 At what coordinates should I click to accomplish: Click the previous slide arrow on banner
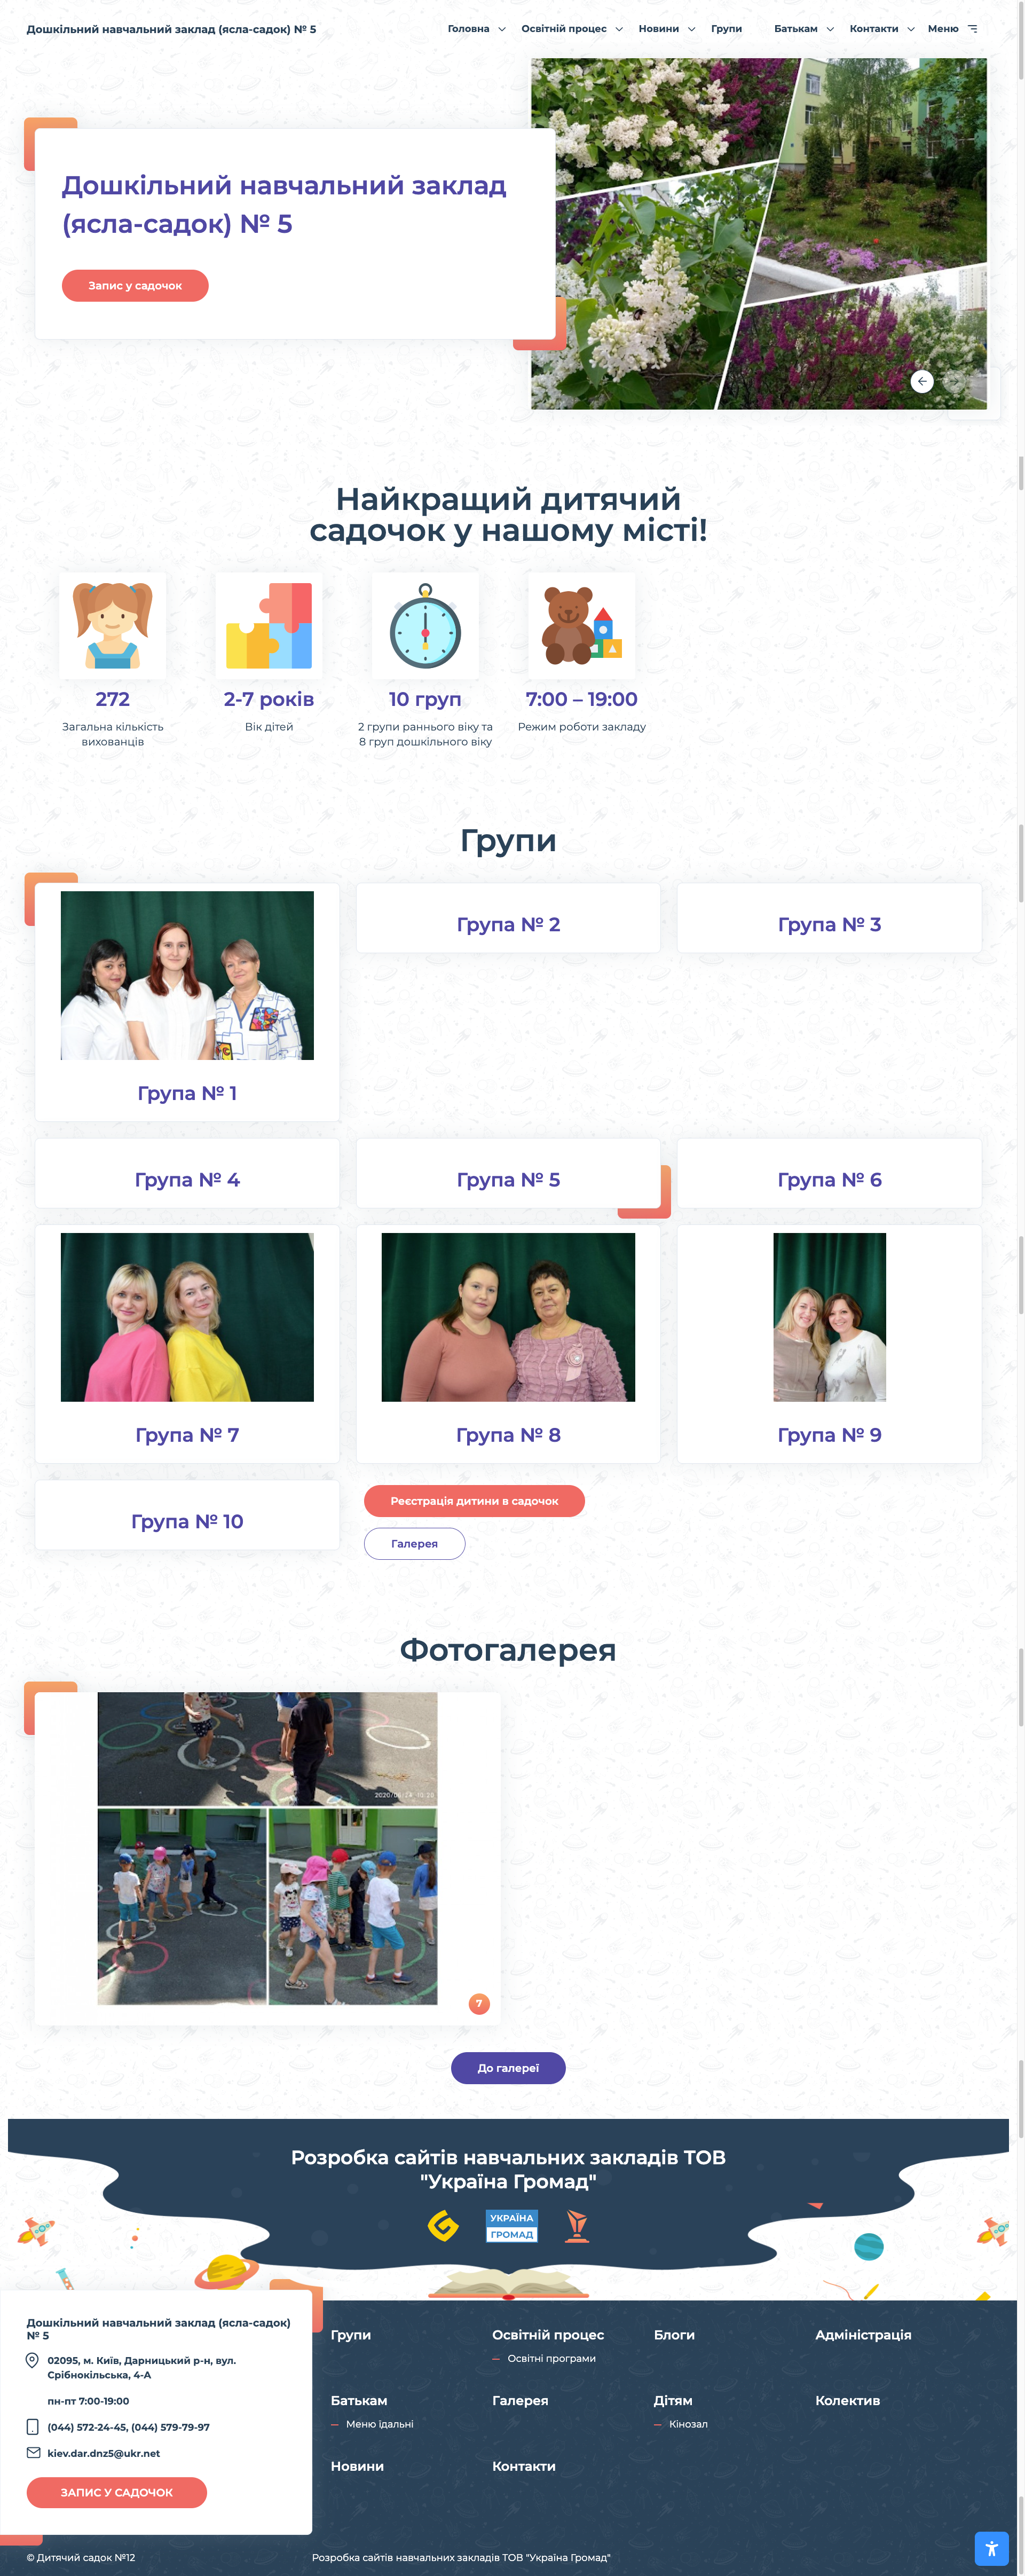(922, 381)
